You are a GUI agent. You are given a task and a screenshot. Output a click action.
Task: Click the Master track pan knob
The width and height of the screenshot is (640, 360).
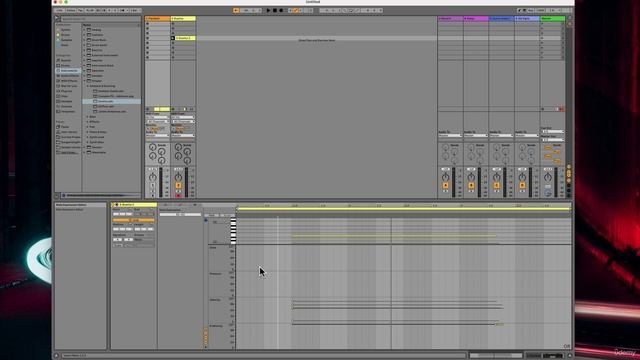(548, 177)
